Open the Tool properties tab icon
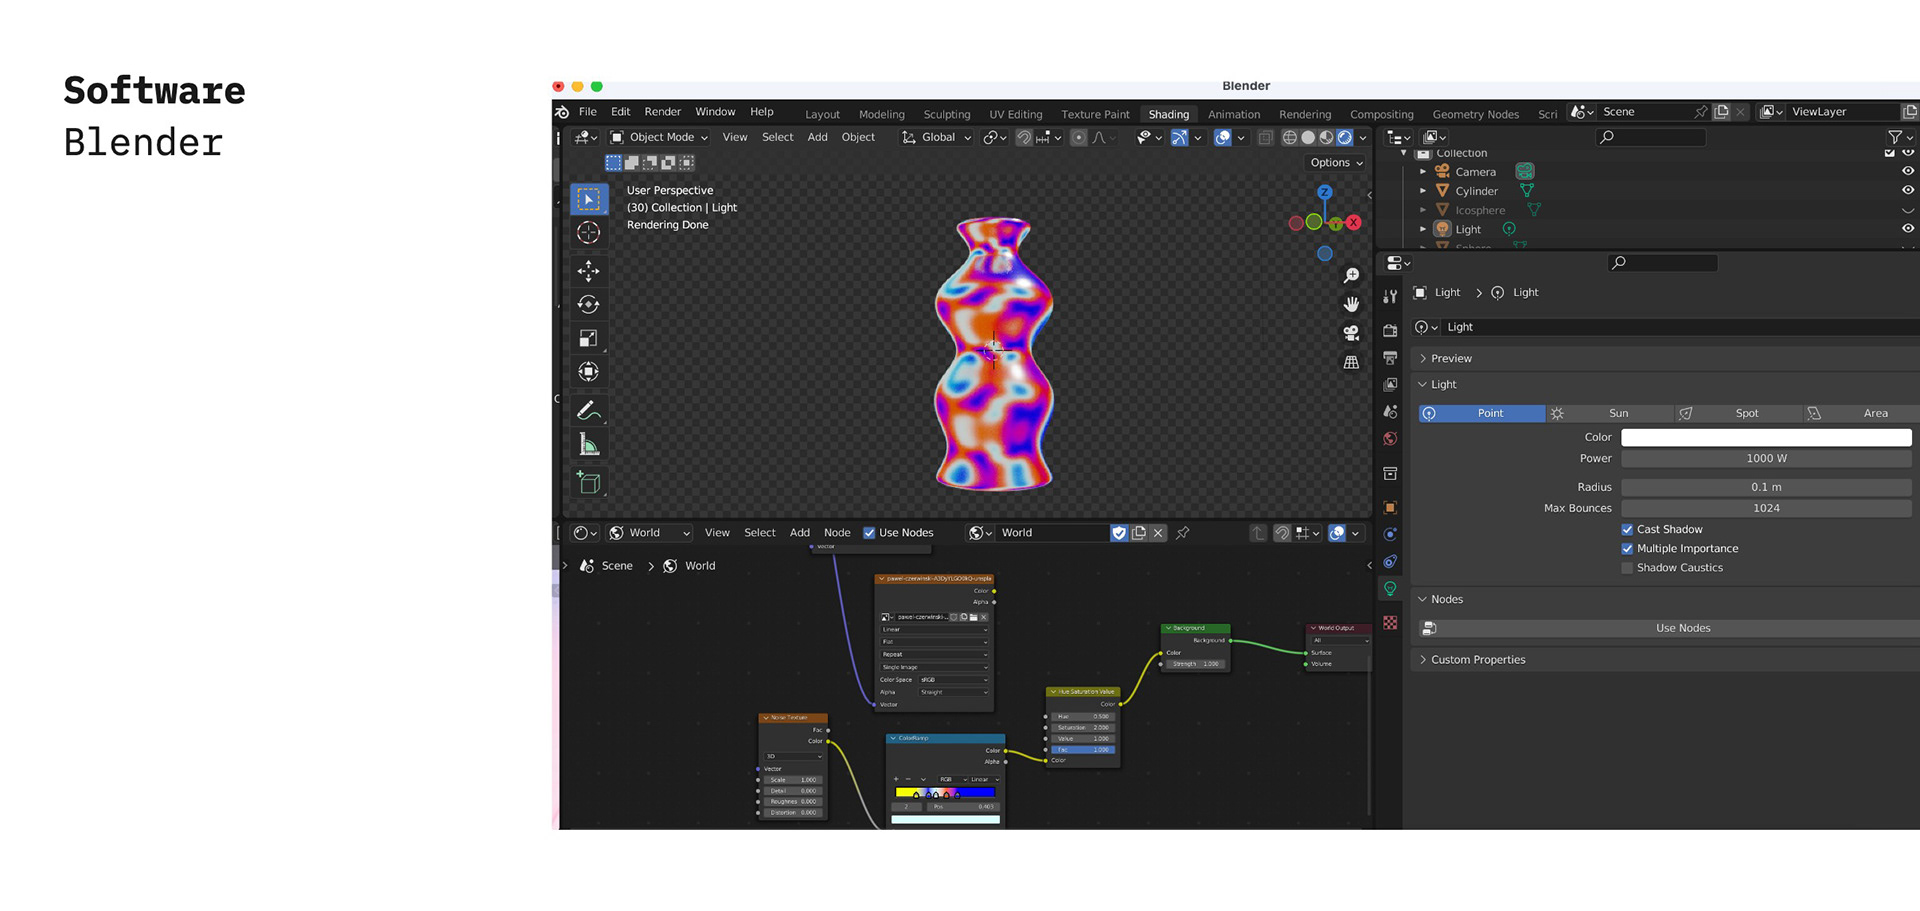The width and height of the screenshot is (1920, 911). click(x=1390, y=297)
